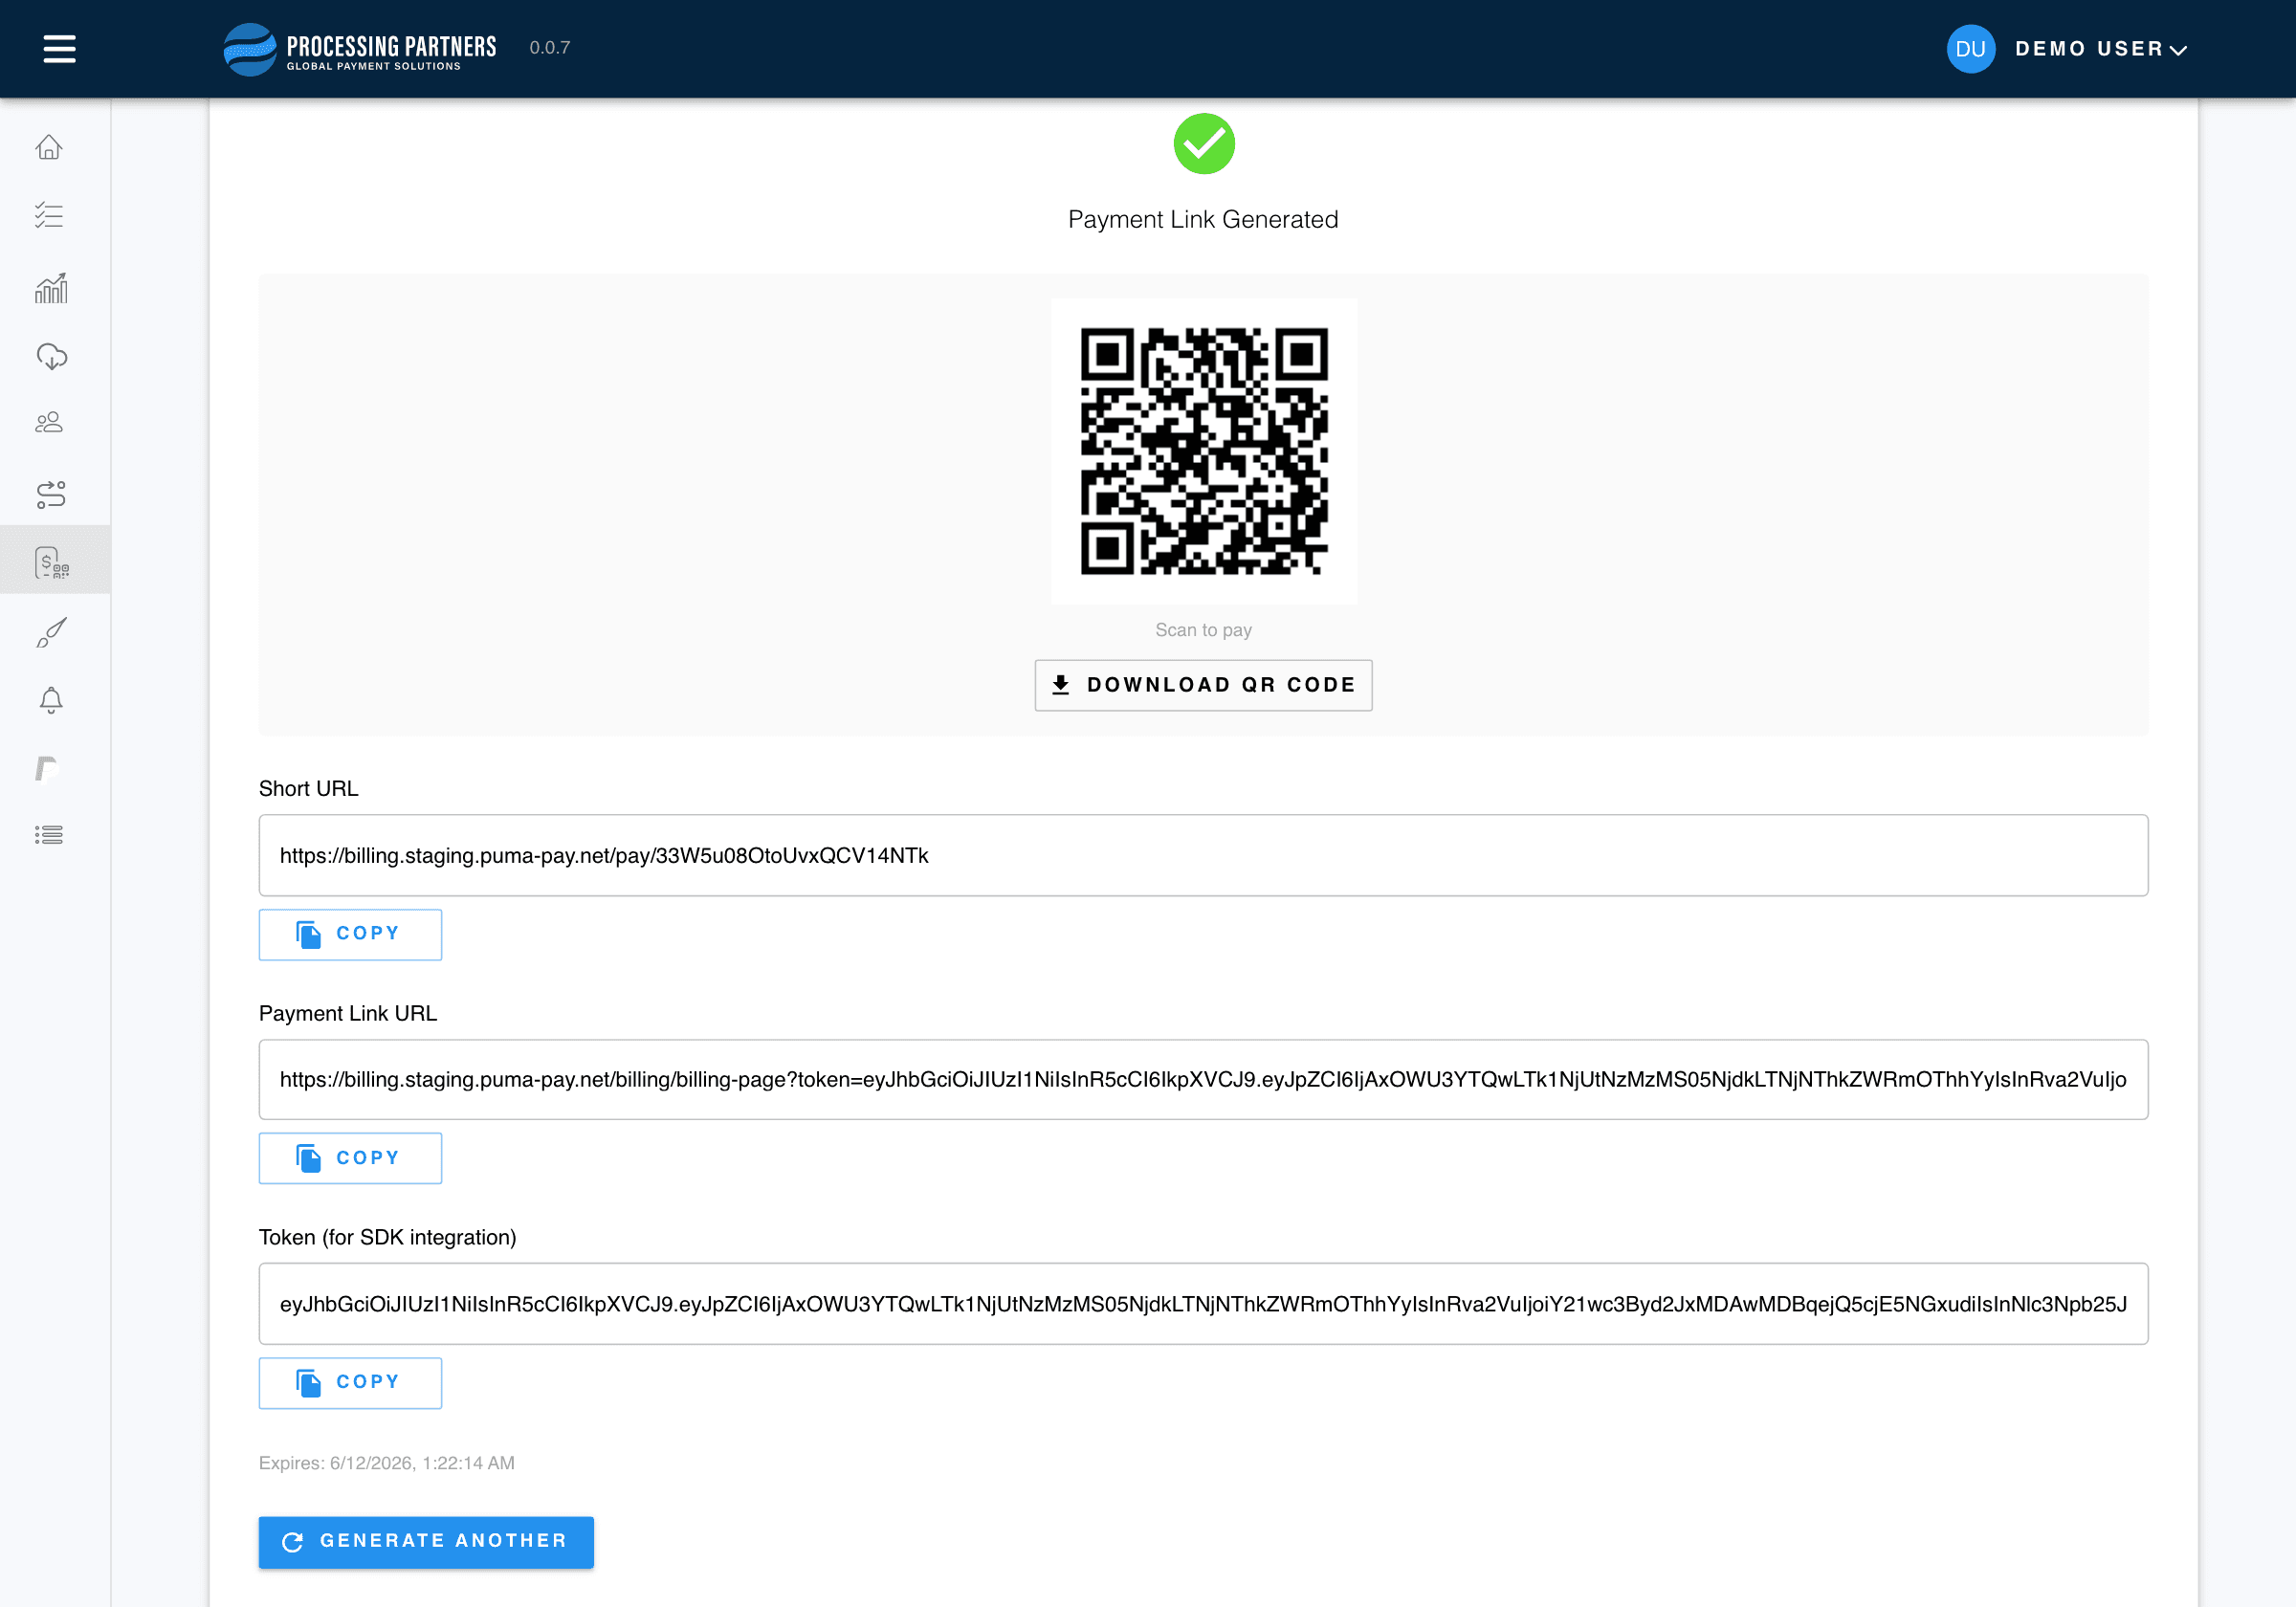
Task: Open the routing flow sidebar icon
Action: point(51,493)
